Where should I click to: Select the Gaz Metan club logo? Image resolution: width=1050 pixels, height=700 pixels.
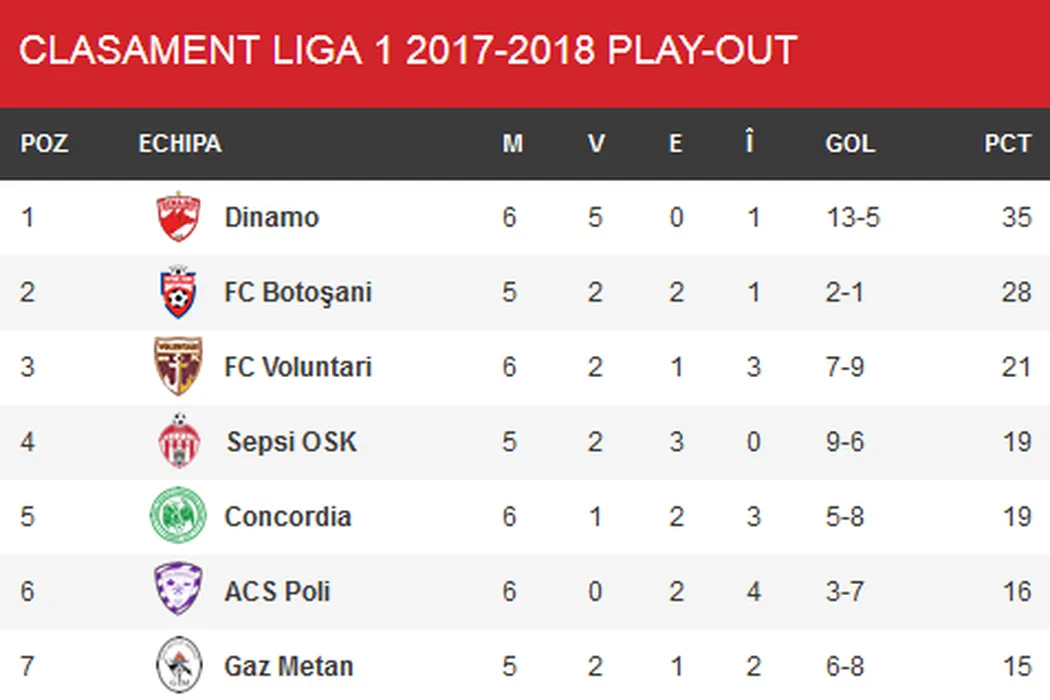click(x=179, y=665)
